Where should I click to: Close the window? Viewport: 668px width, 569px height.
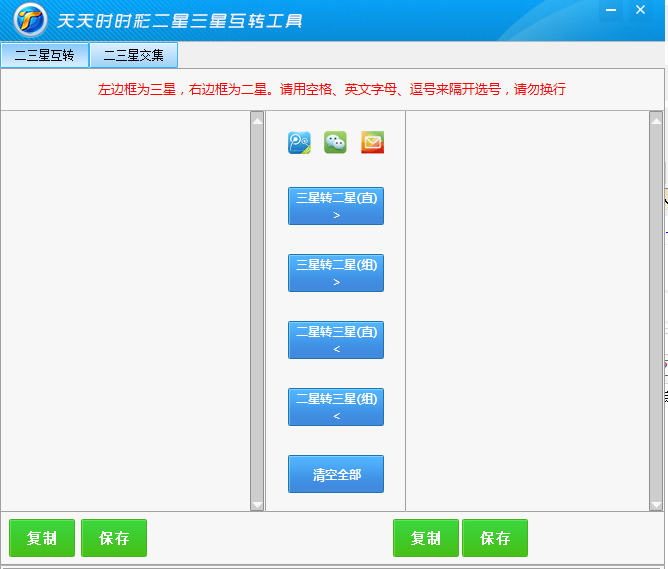(x=640, y=10)
